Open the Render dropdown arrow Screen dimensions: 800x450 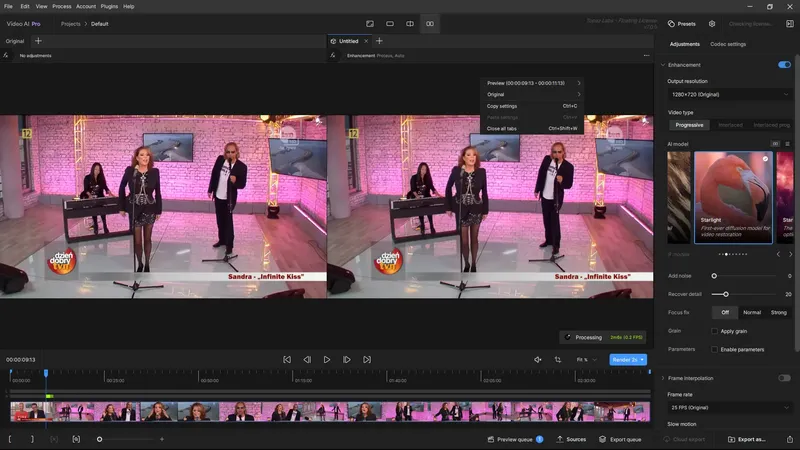[642, 360]
